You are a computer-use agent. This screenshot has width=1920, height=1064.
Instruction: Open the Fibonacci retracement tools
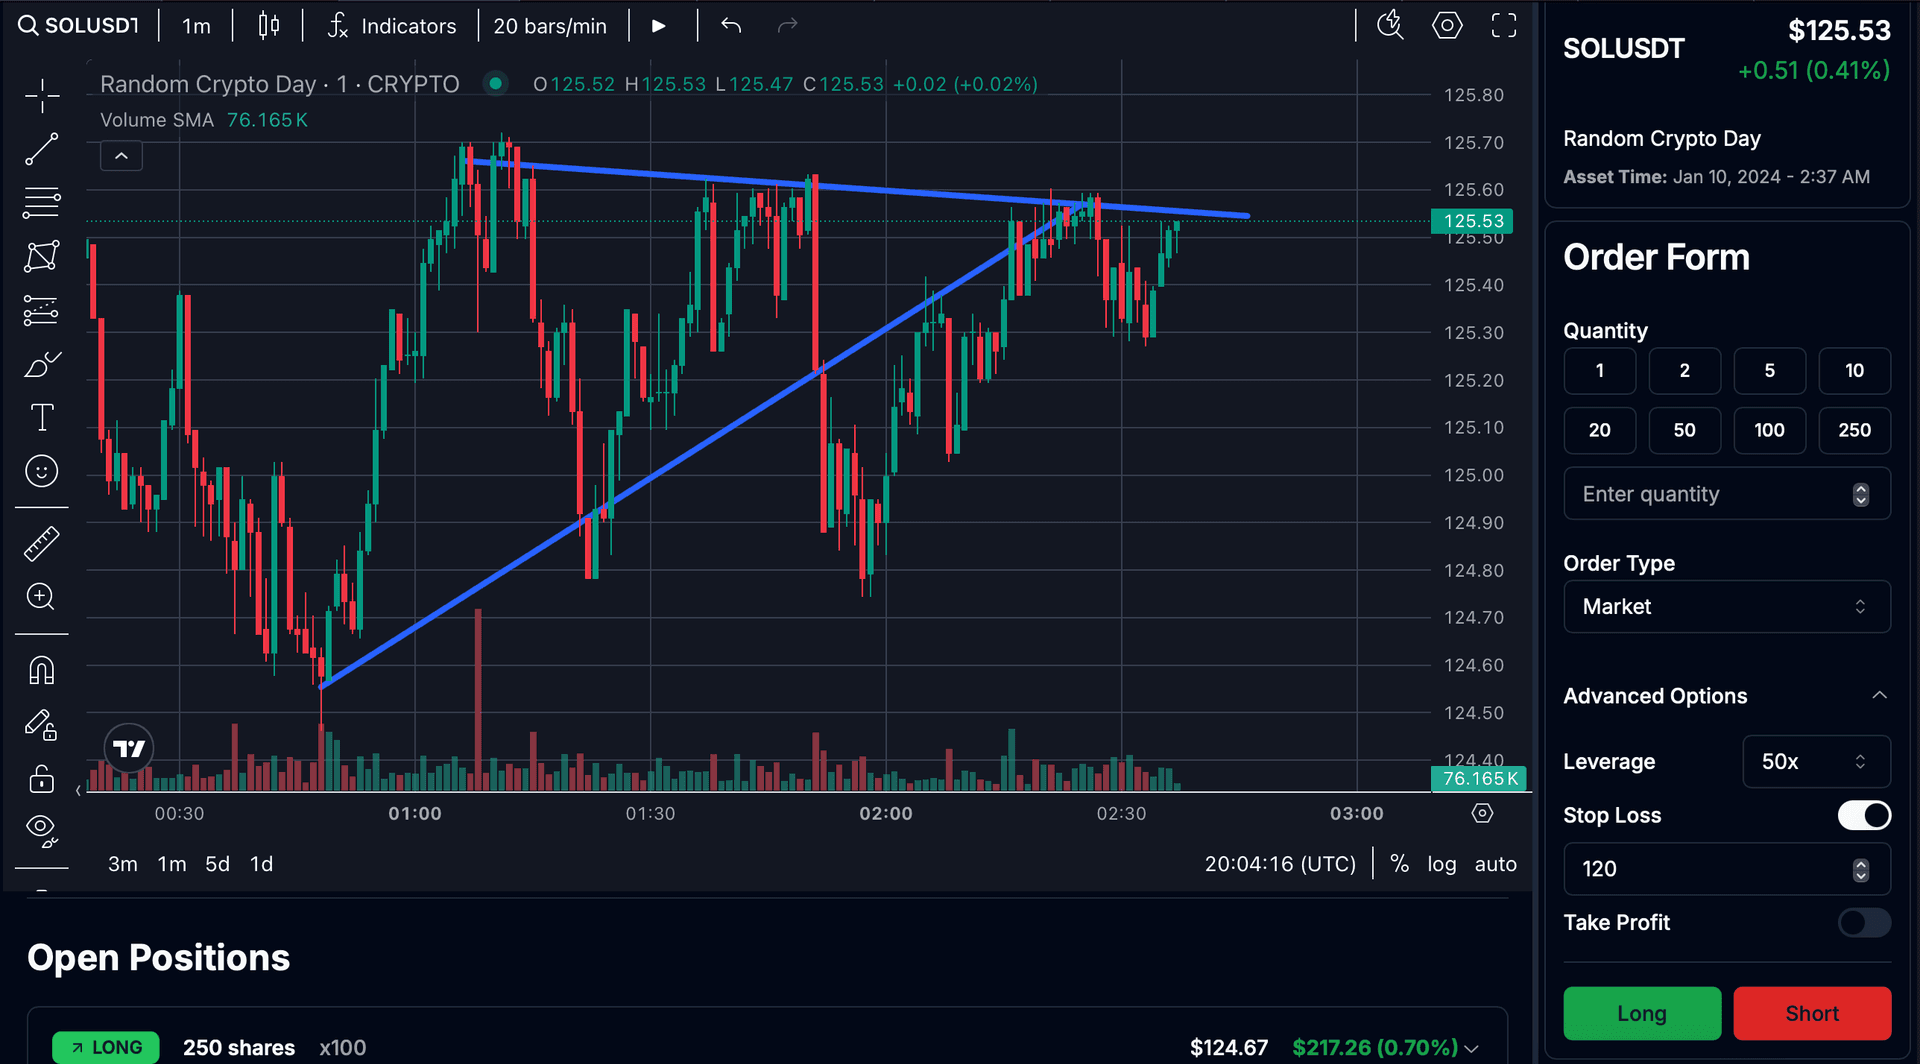click(x=42, y=203)
